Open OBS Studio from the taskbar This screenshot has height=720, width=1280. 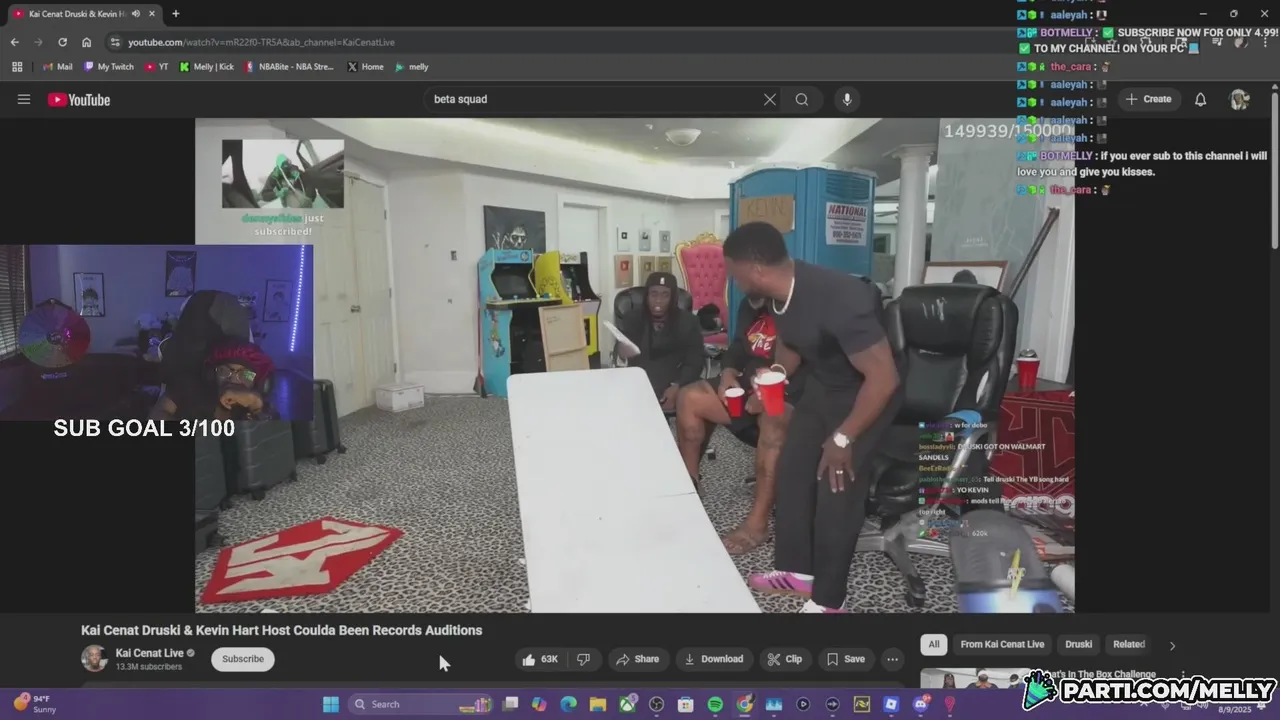click(656, 704)
